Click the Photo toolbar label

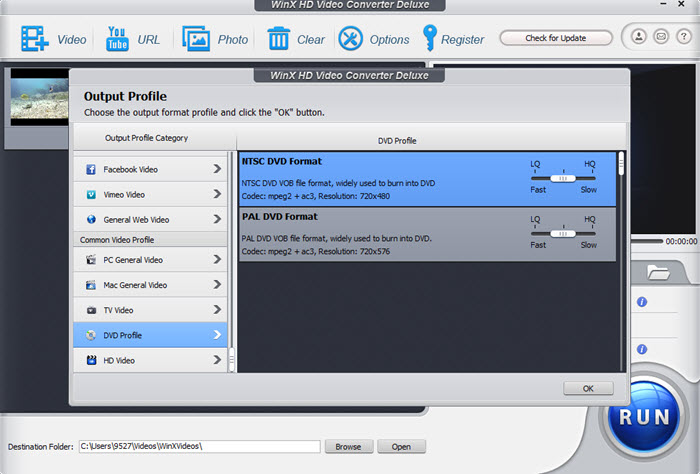pos(233,40)
